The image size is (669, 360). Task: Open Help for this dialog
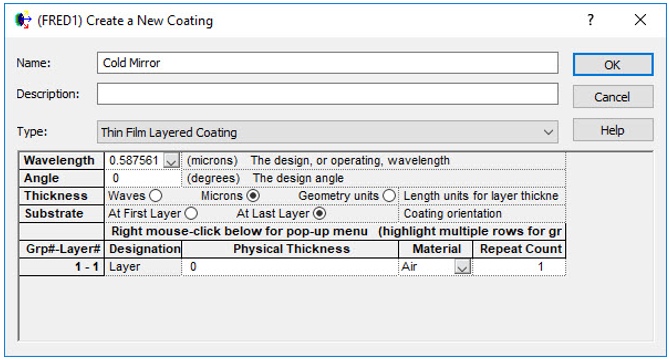[x=613, y=130]
